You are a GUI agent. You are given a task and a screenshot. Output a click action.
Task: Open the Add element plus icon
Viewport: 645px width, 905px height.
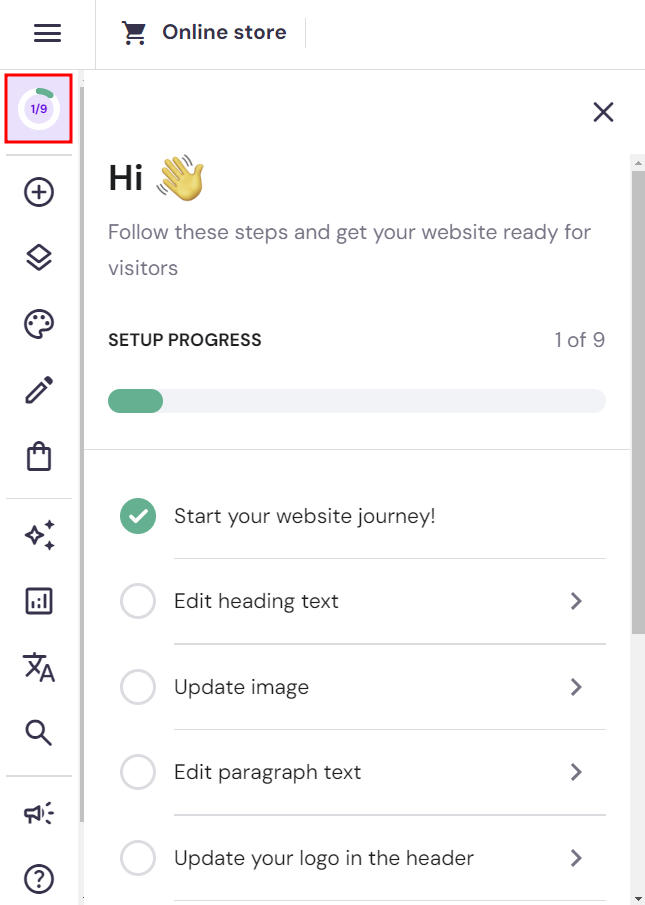pos(39,192)
